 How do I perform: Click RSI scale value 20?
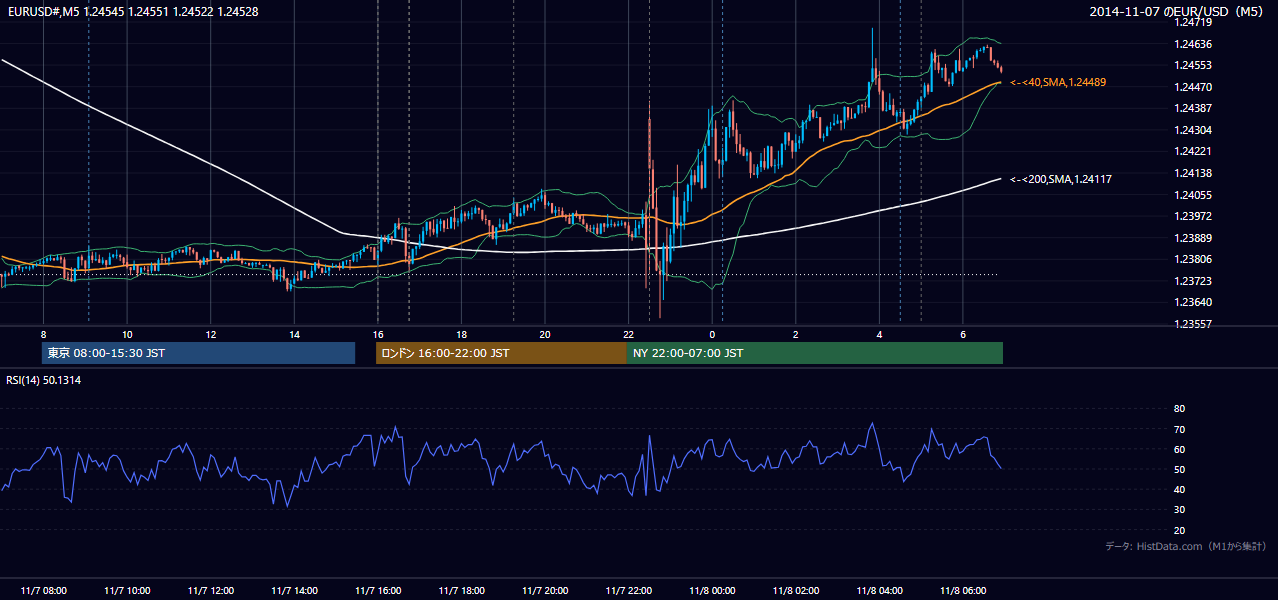point(1179,530)
